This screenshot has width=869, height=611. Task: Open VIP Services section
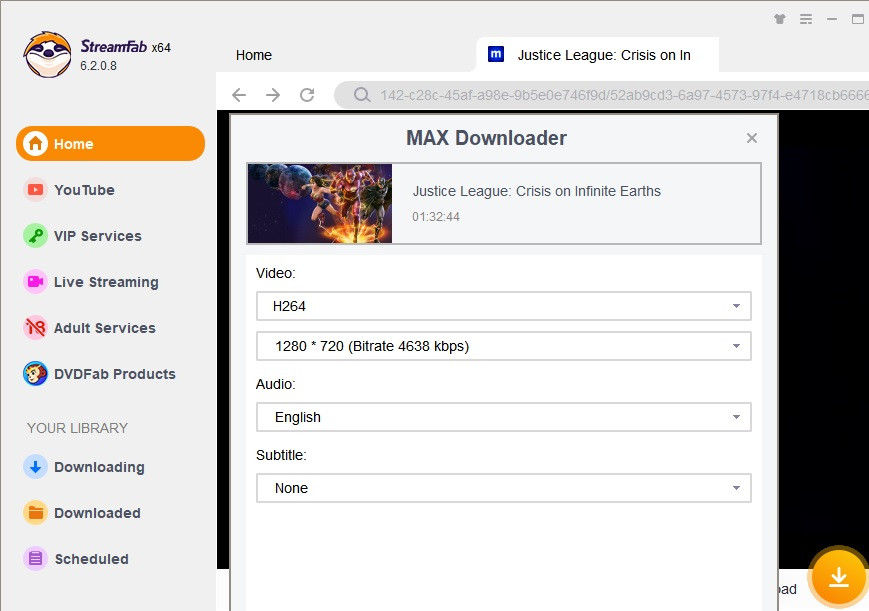pos(98,236)
